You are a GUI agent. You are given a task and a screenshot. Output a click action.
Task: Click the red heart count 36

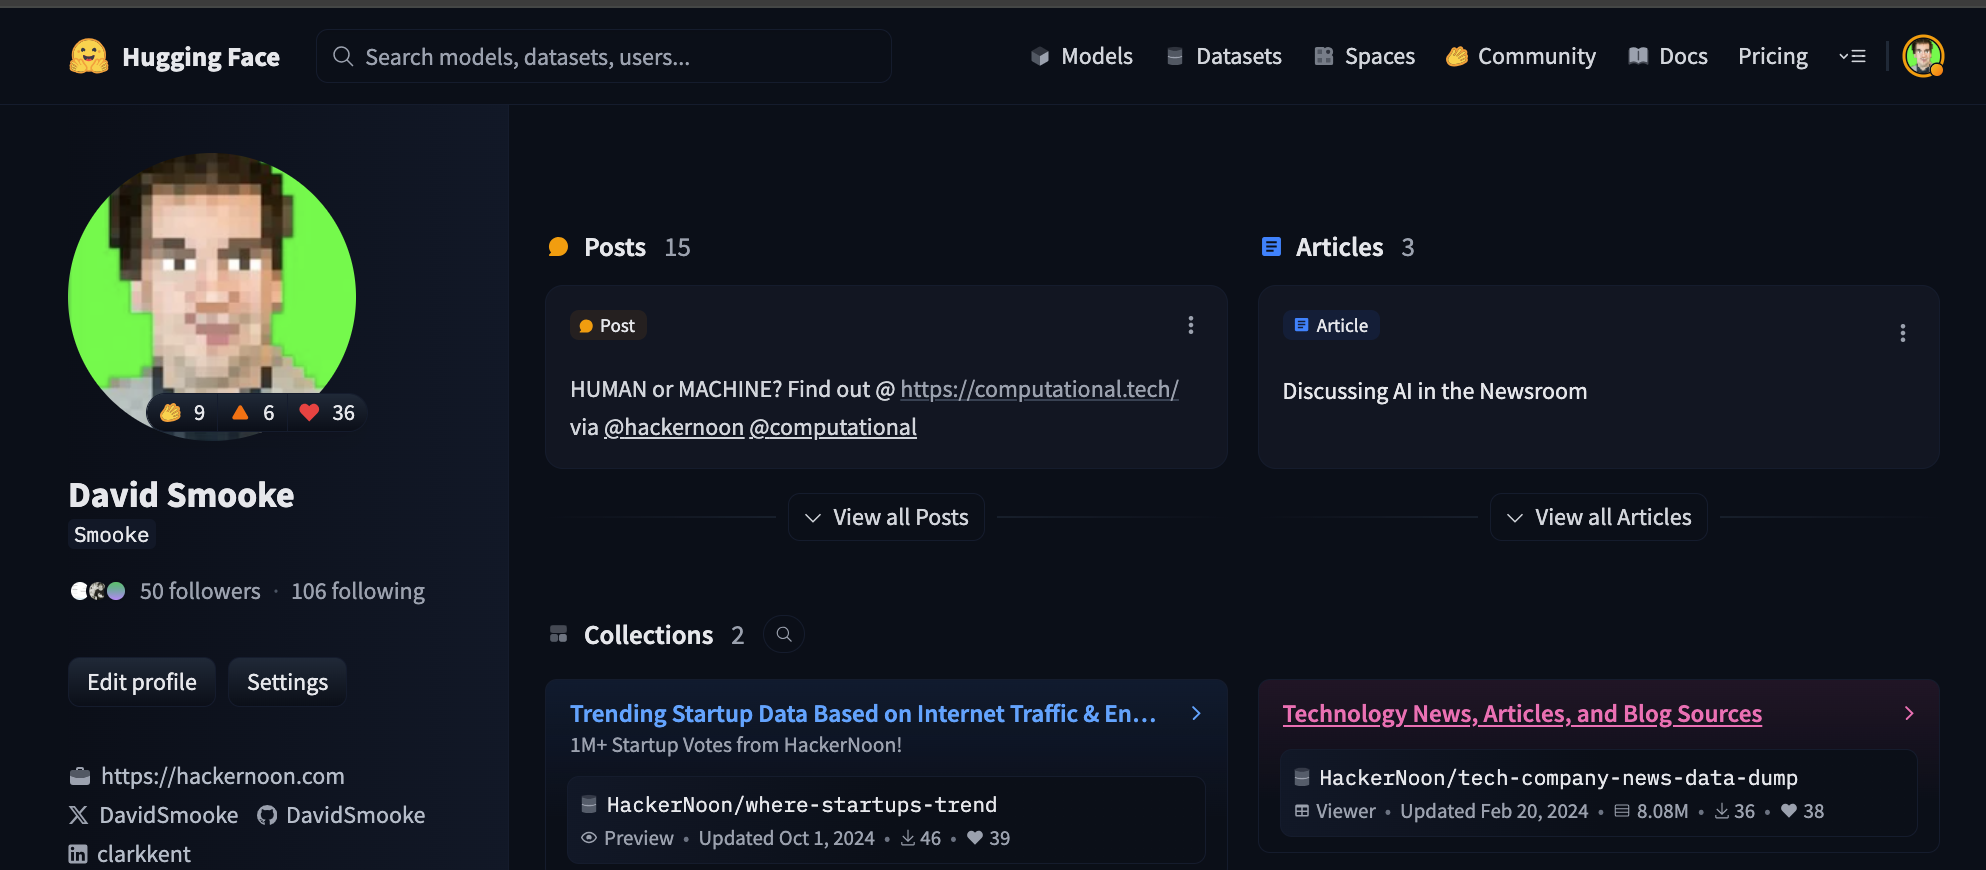(x=327, y=413)
